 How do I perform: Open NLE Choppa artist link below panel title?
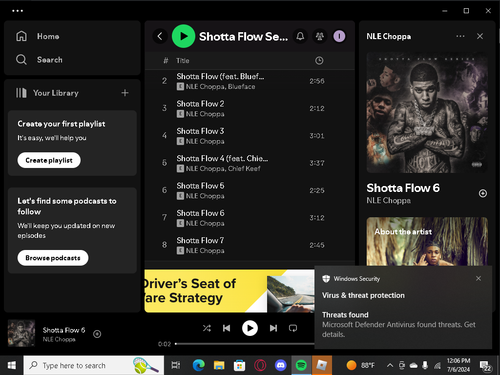(388, 201)
